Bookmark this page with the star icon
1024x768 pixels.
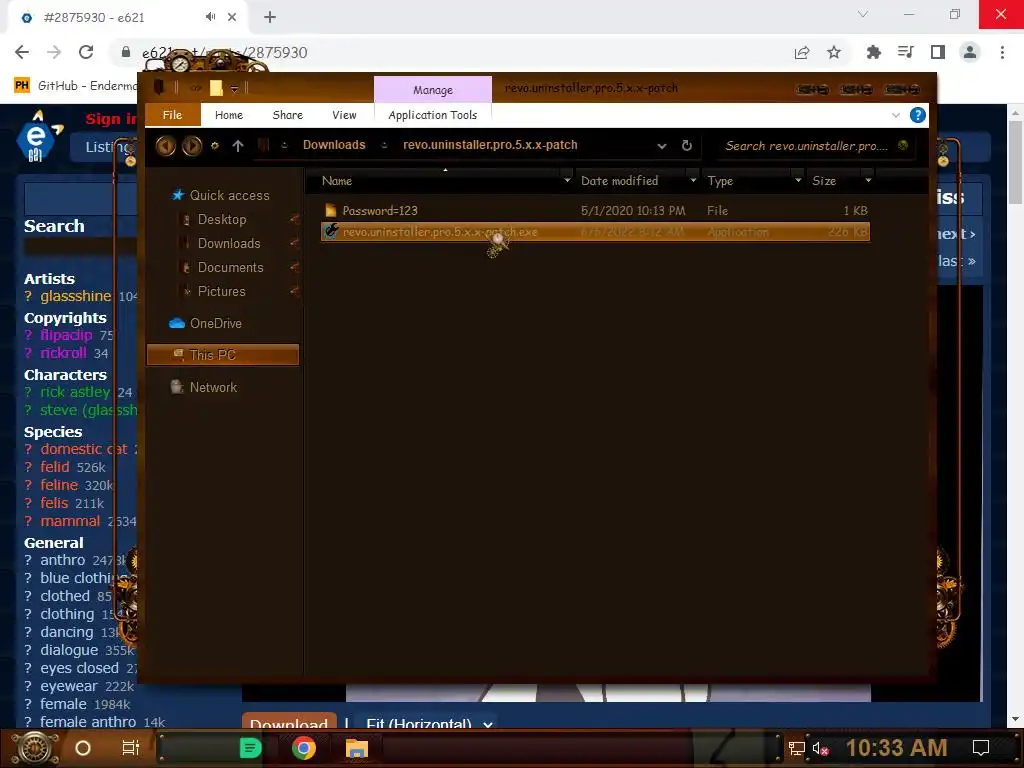[834, 52]
